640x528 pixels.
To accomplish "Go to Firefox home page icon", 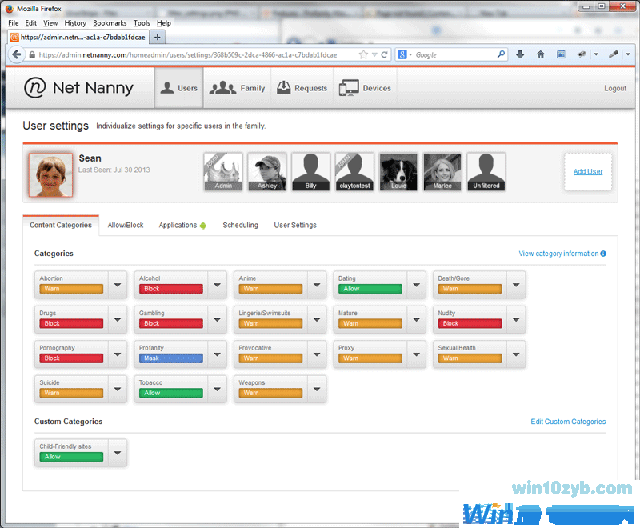I will [541, 54].
